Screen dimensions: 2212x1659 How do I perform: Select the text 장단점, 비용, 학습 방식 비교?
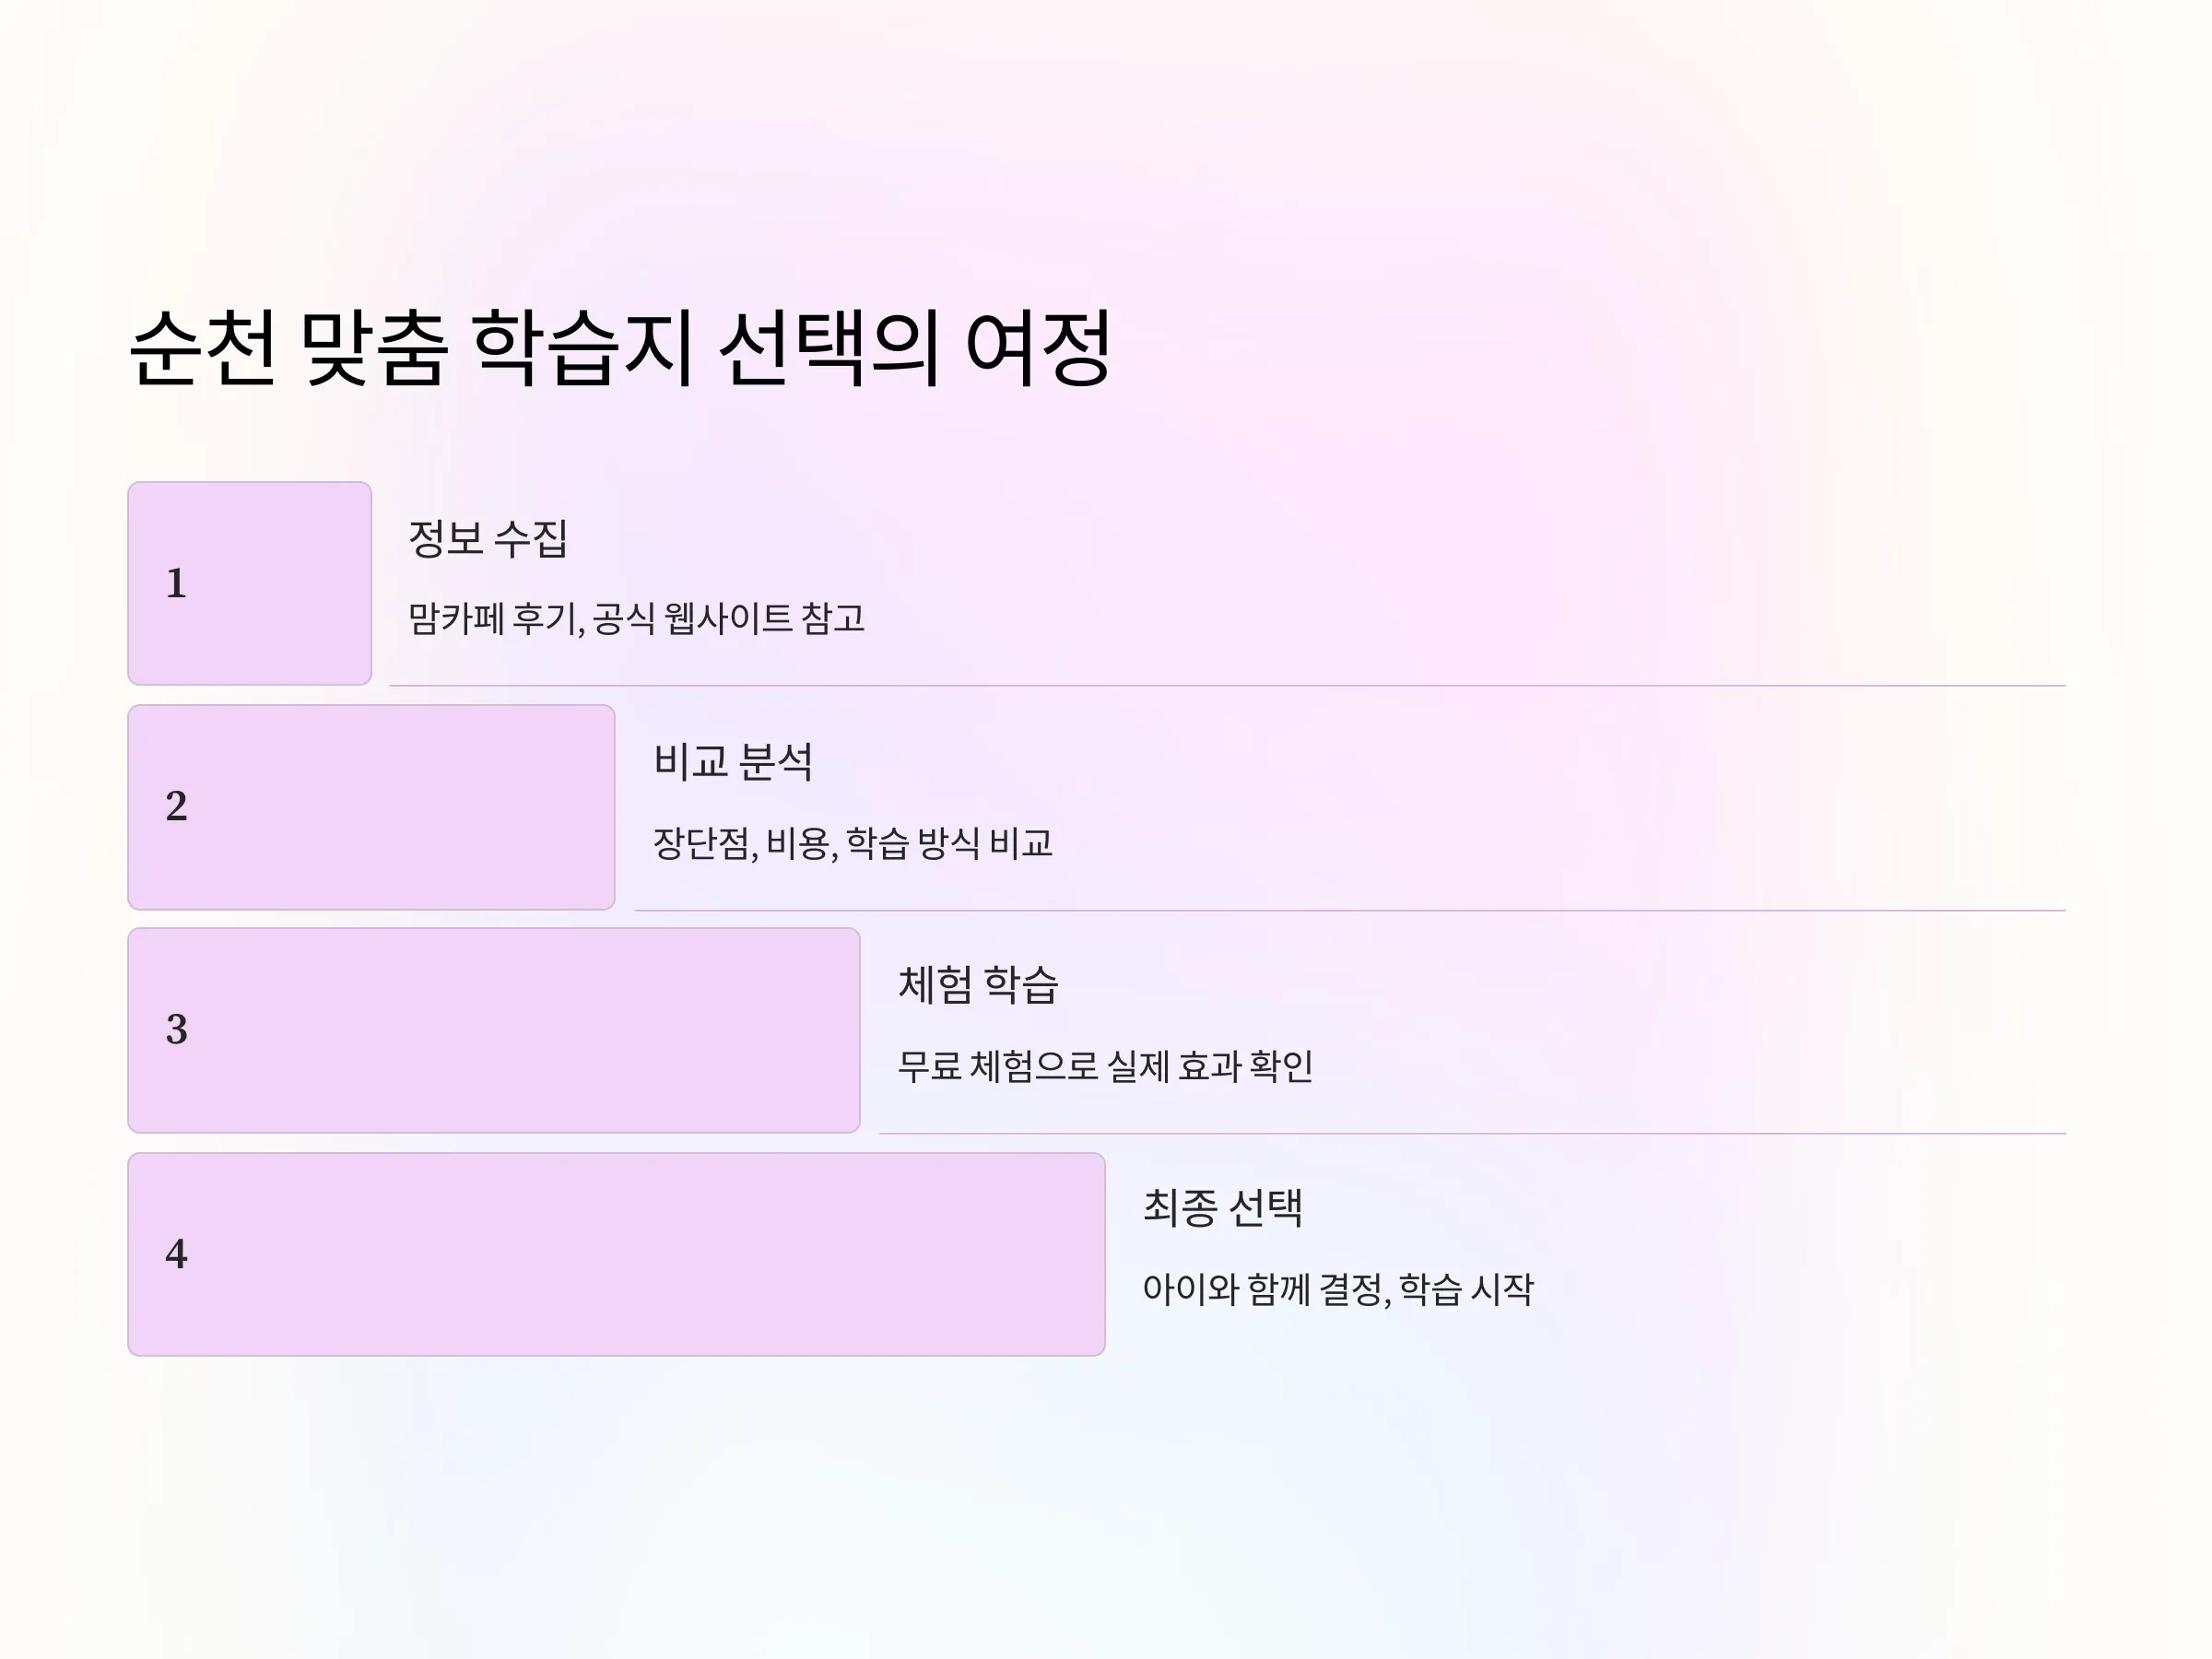click(853, 843)
